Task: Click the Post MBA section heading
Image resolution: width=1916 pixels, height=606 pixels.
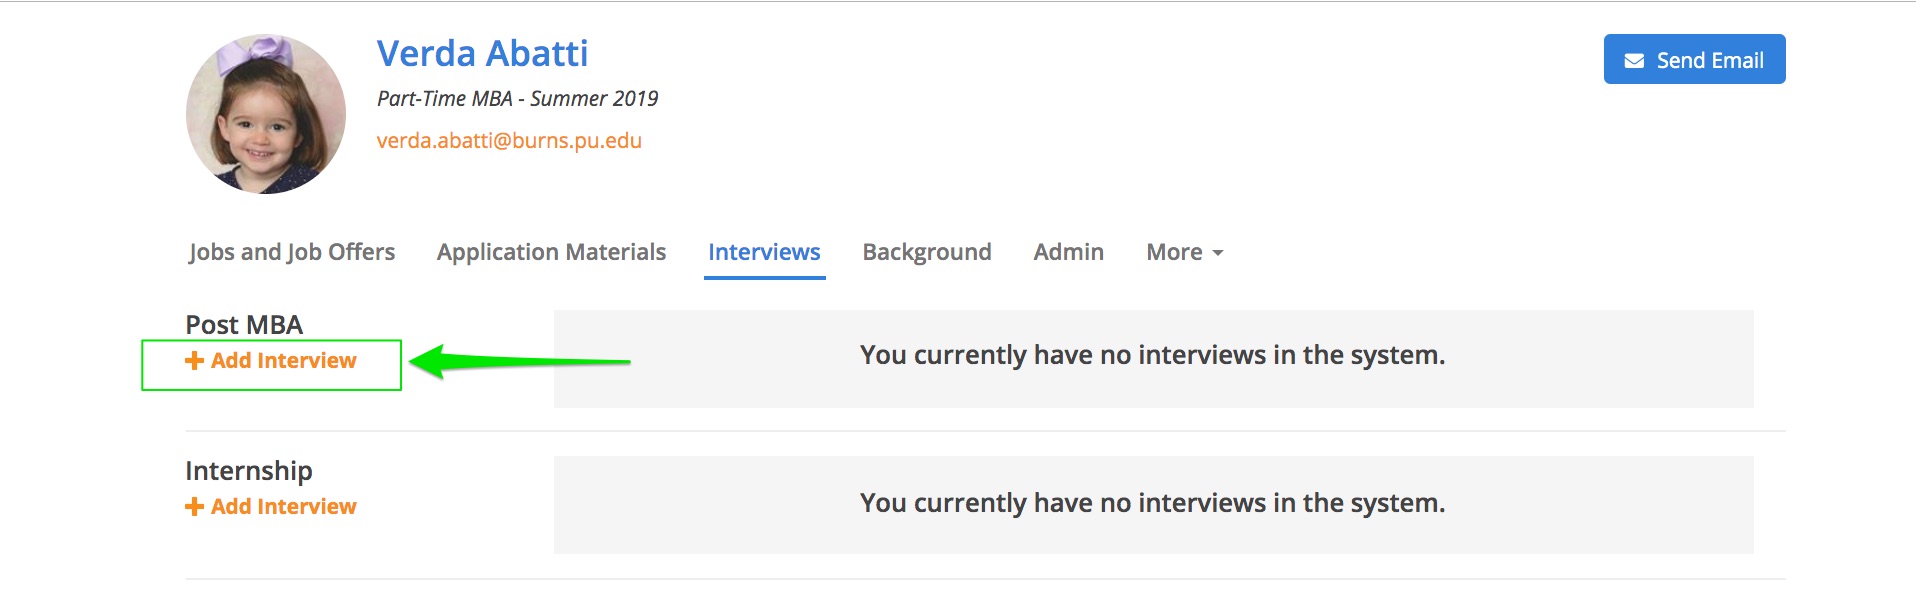Action: click(x=244, y=325)
